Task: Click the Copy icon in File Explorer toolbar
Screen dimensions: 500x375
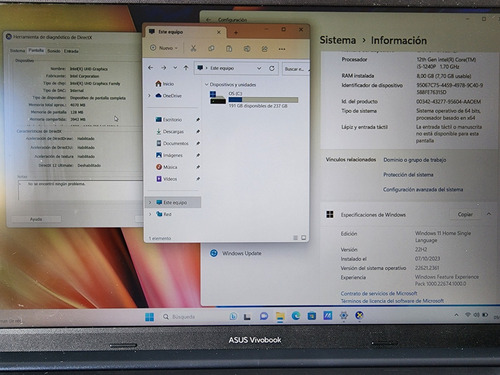Action: pos(211,49)
